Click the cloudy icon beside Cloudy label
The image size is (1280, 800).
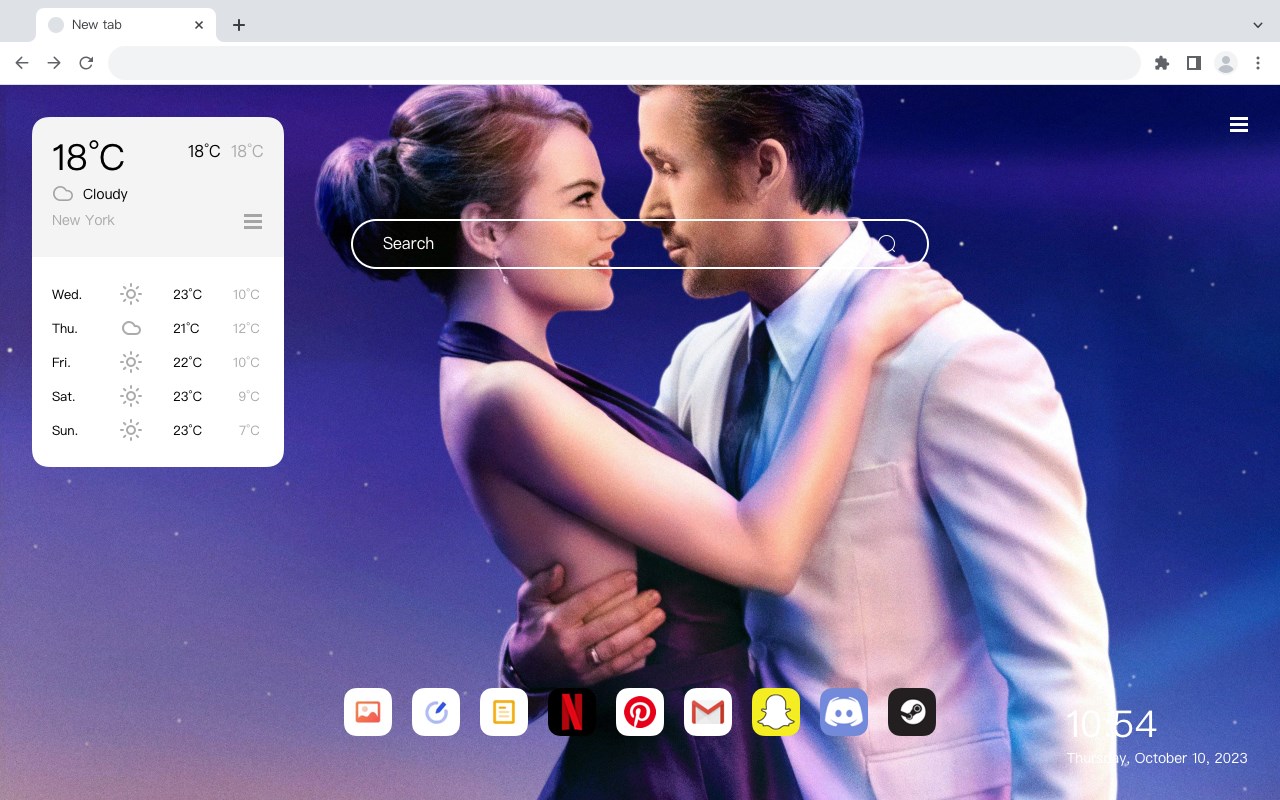pos(63,194)
